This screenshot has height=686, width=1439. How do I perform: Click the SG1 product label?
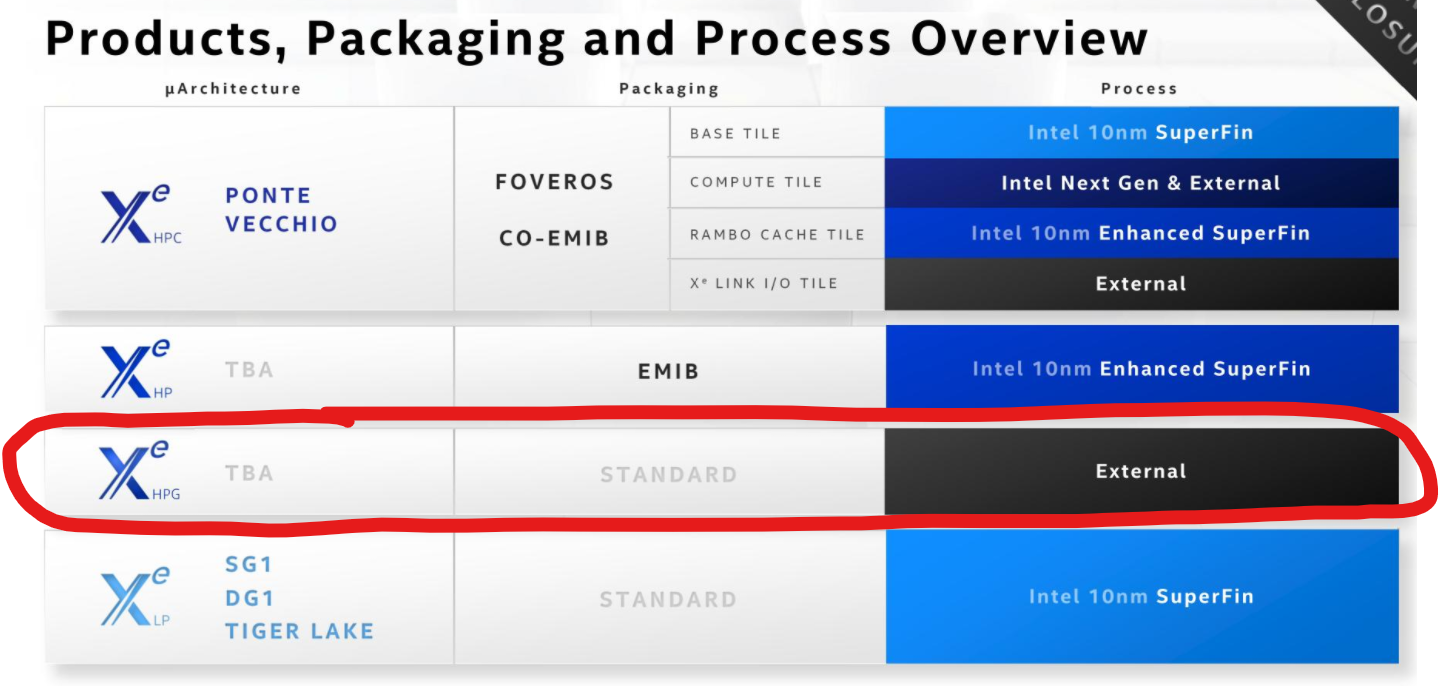[249, 565]
